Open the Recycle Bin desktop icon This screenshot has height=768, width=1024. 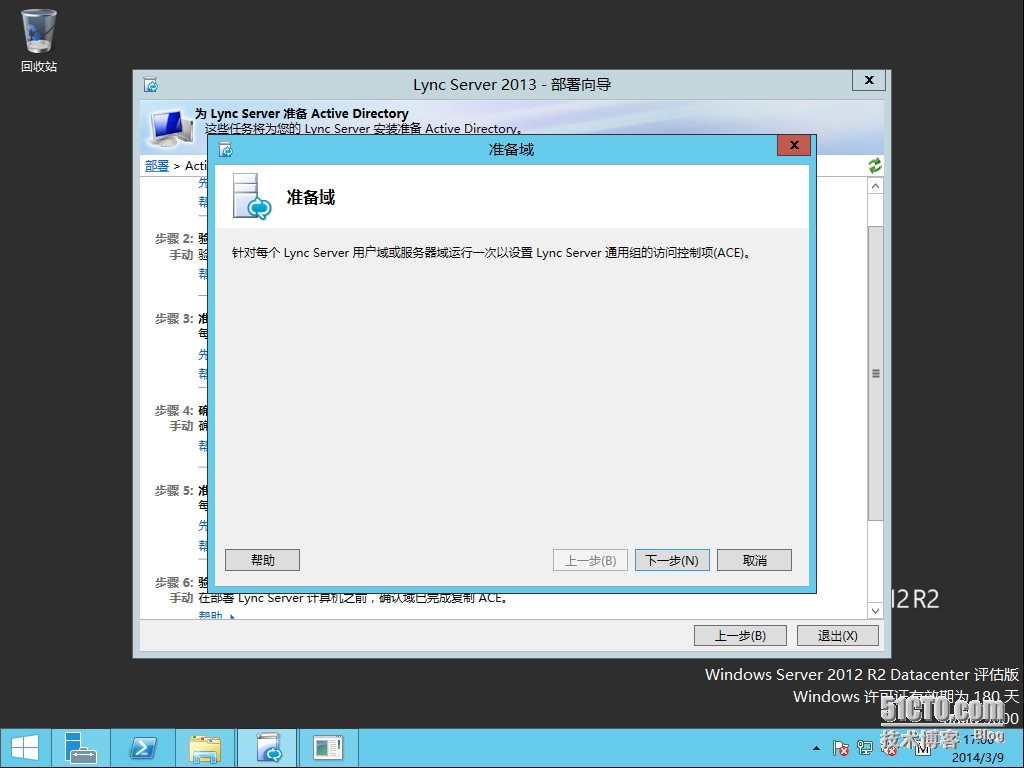coord(39,40)
